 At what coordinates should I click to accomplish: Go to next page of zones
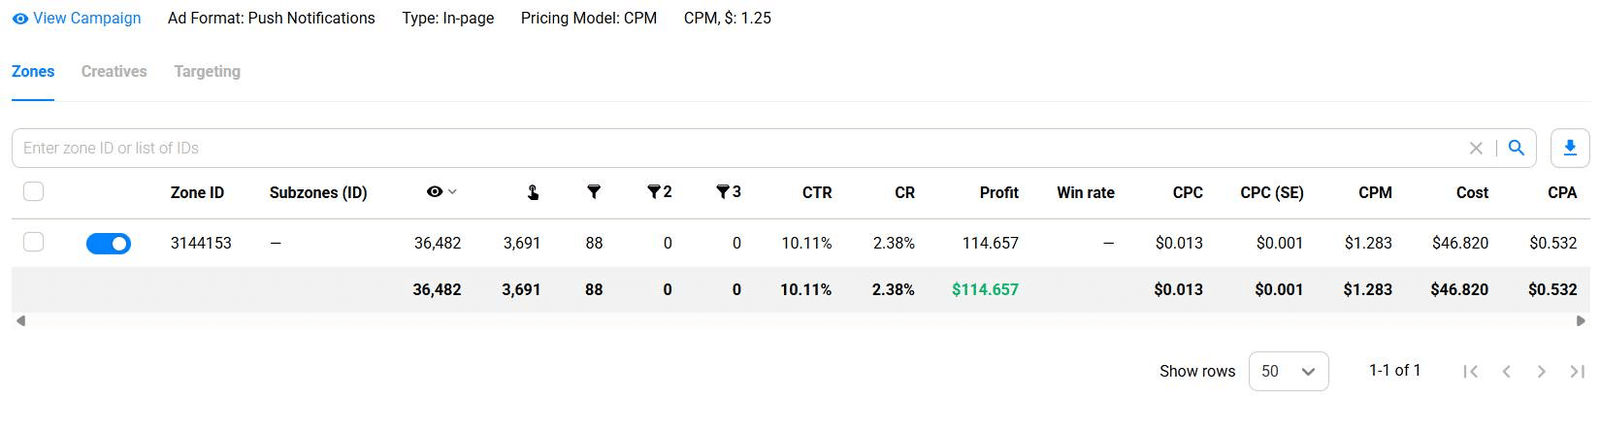(1541, 372)
